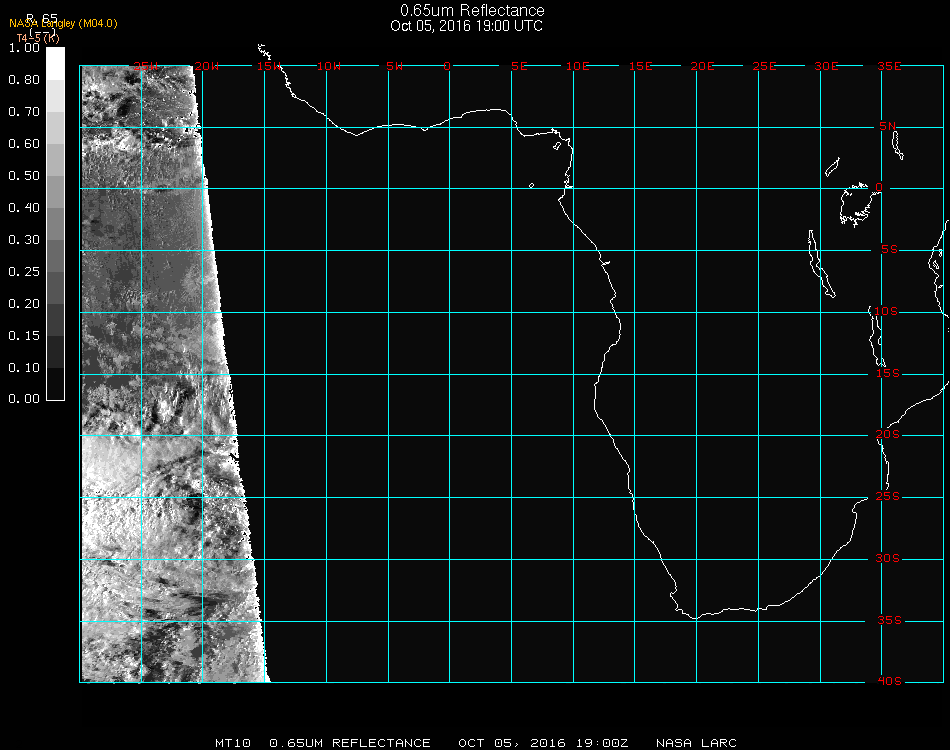Click the 0 equator latitude label at right
The height and width of the screenshot is (750, 950).
coord(879,187)
